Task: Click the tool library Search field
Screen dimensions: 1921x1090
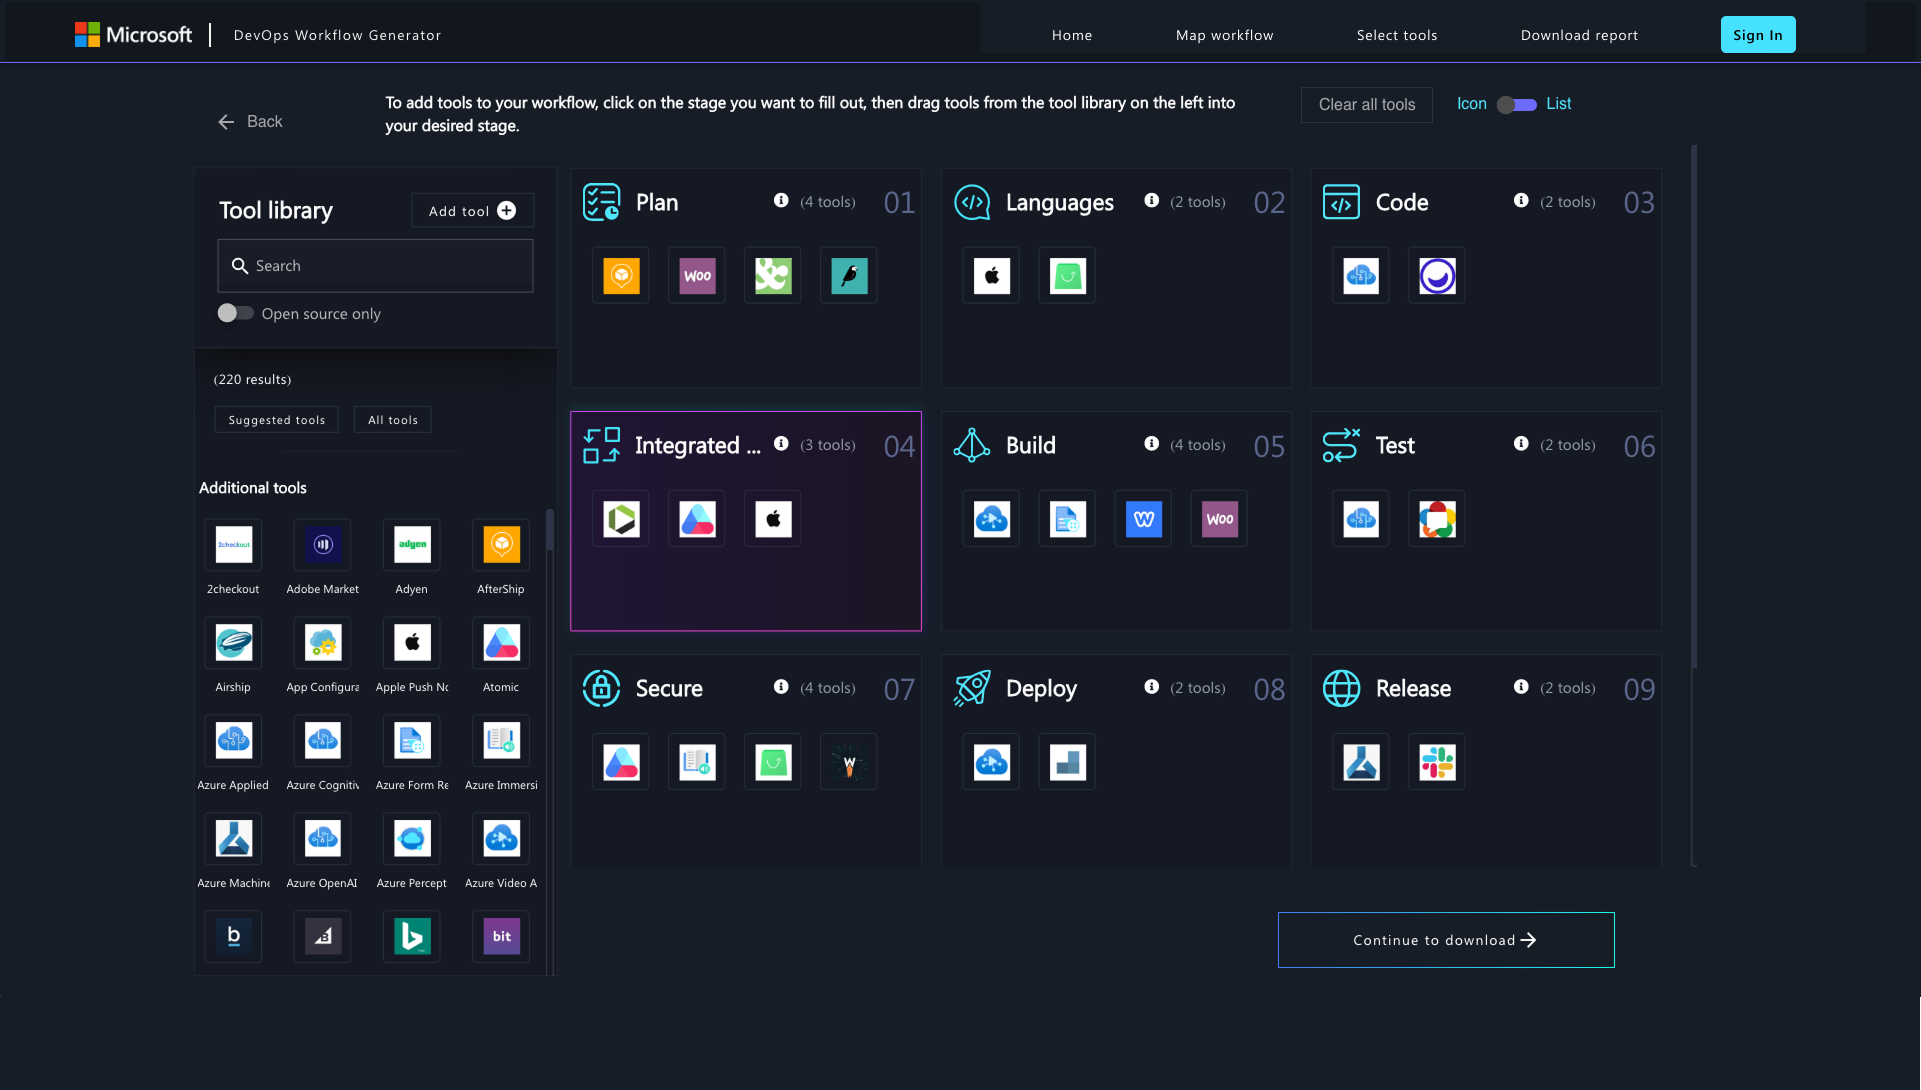Action: pyautogui.click(x=375, y=266)
